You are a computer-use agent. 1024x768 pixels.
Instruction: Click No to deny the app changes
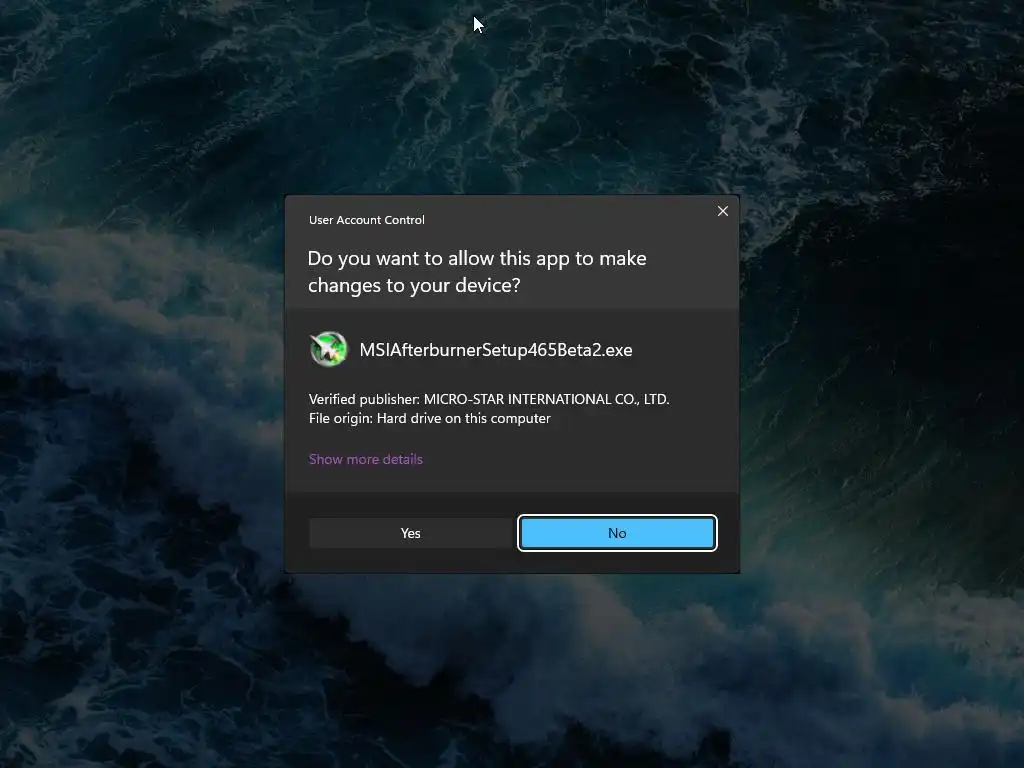[x=617, y=533]
